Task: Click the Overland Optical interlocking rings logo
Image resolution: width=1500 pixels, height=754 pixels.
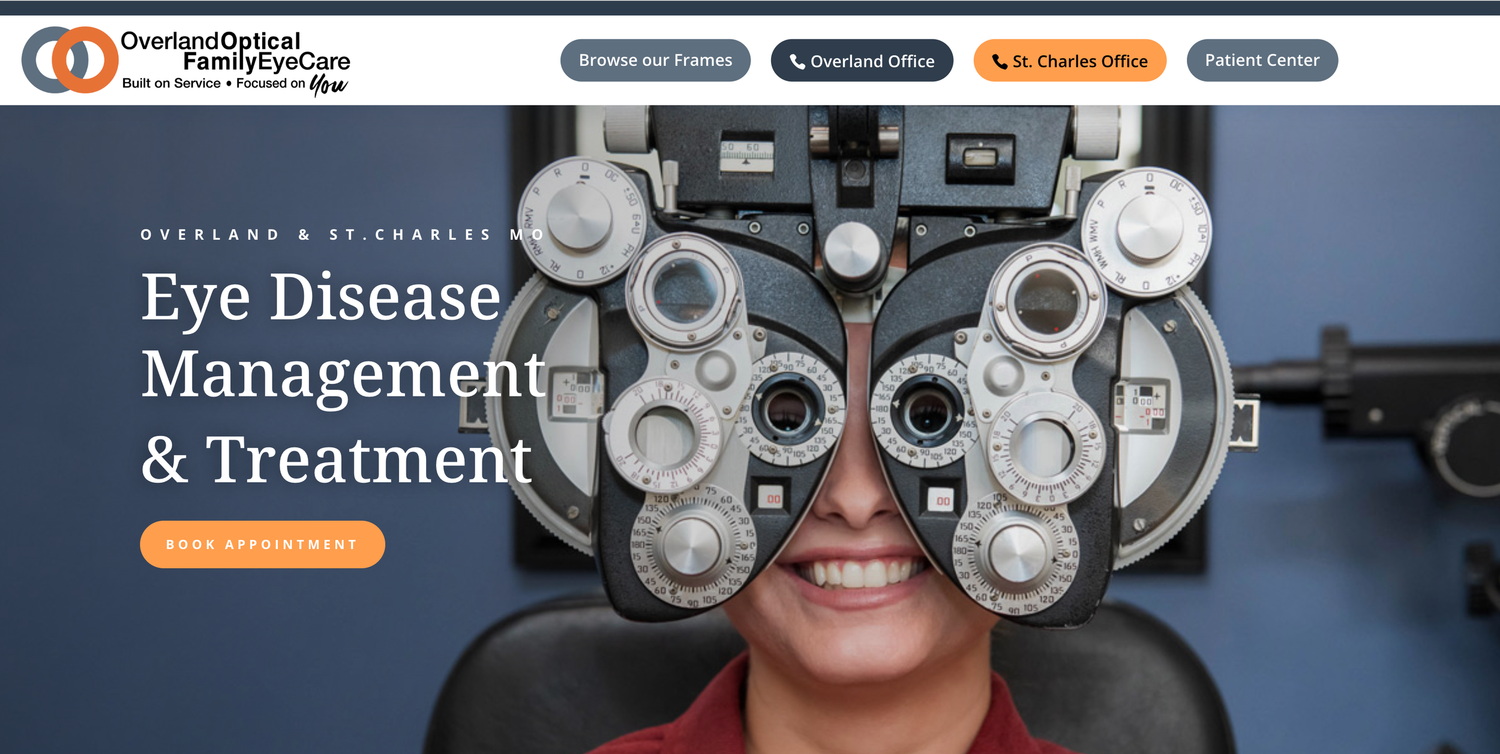Action: 70,60
